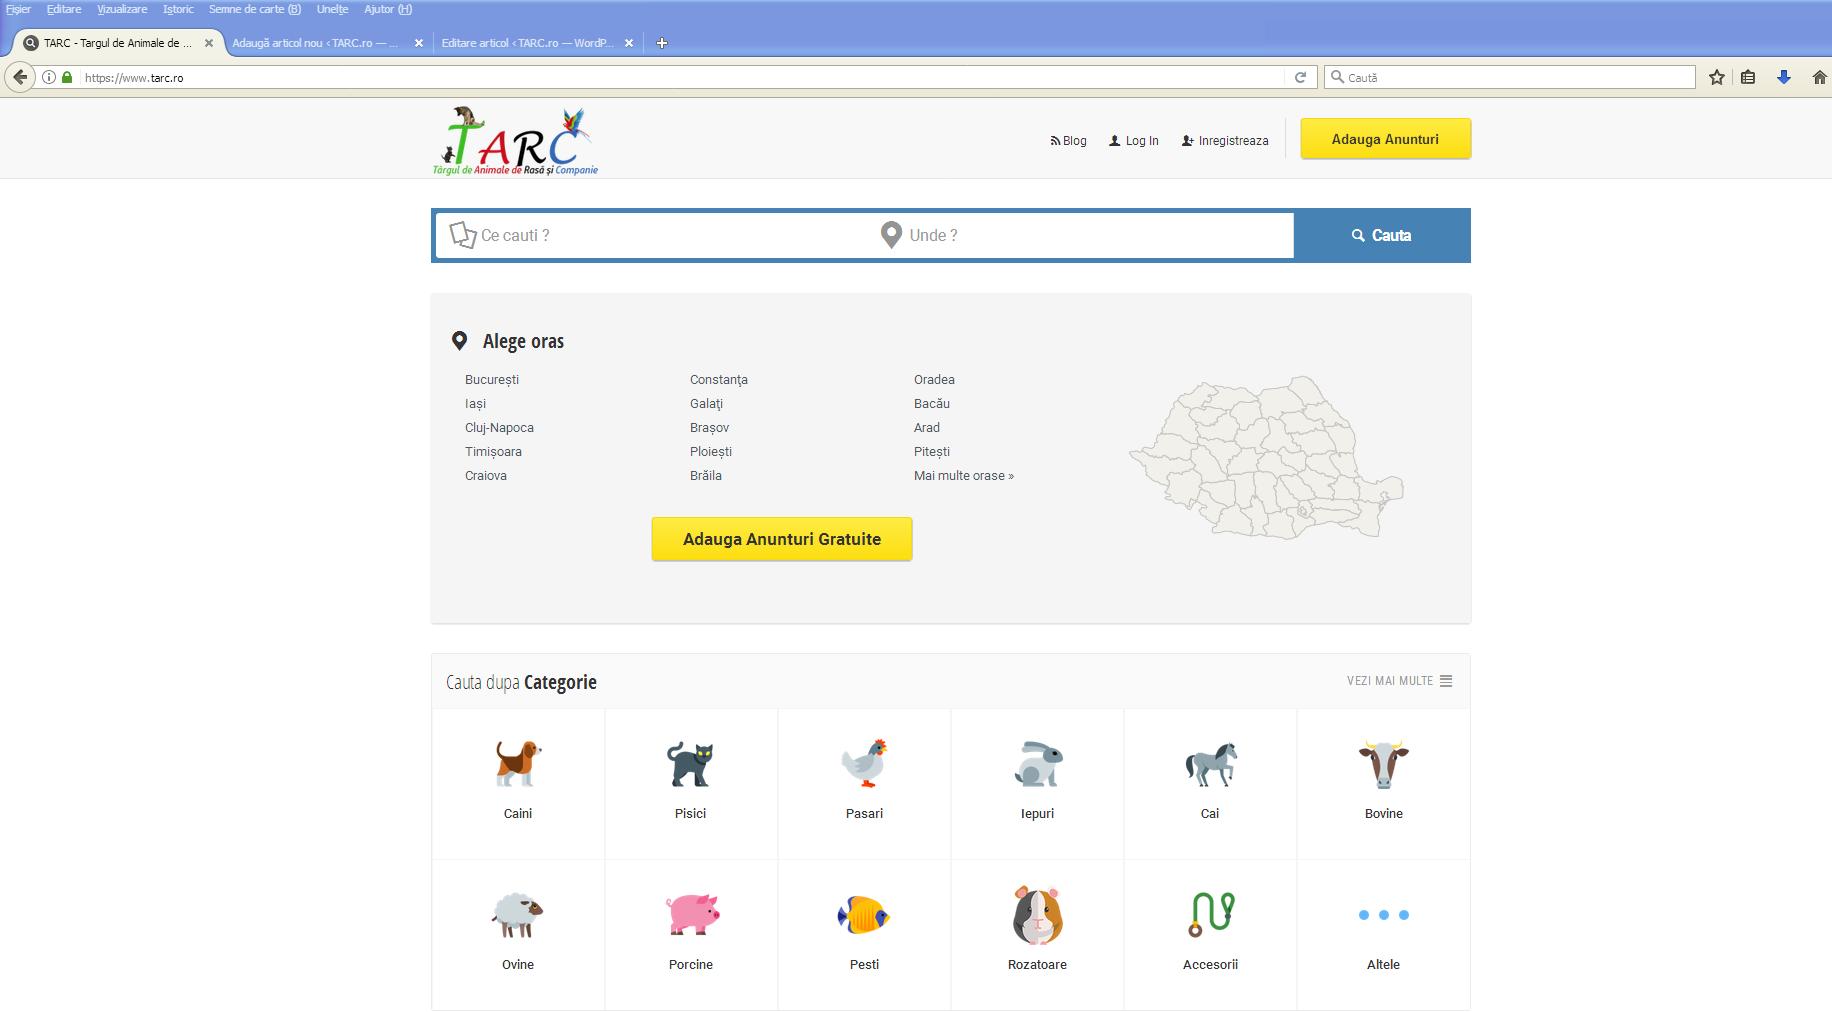Click the Pesti fish category icon
The height and width of the screenshot is (1012, 1832).
(x=864, y=914)
